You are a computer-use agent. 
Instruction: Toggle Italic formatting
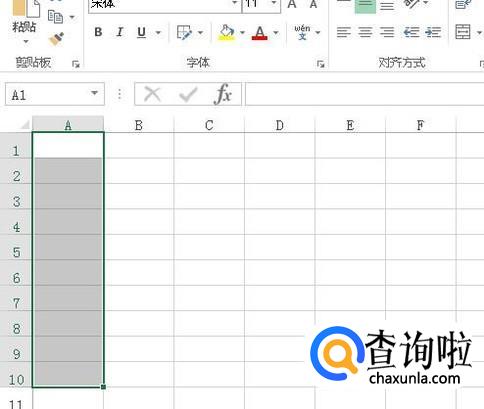click(x=120, y=32)
